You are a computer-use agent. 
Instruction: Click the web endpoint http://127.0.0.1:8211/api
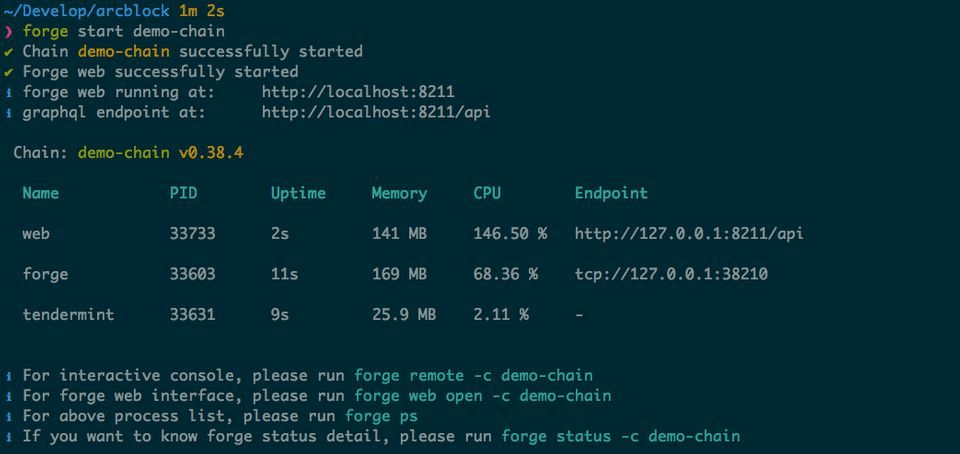click(689, 234)
